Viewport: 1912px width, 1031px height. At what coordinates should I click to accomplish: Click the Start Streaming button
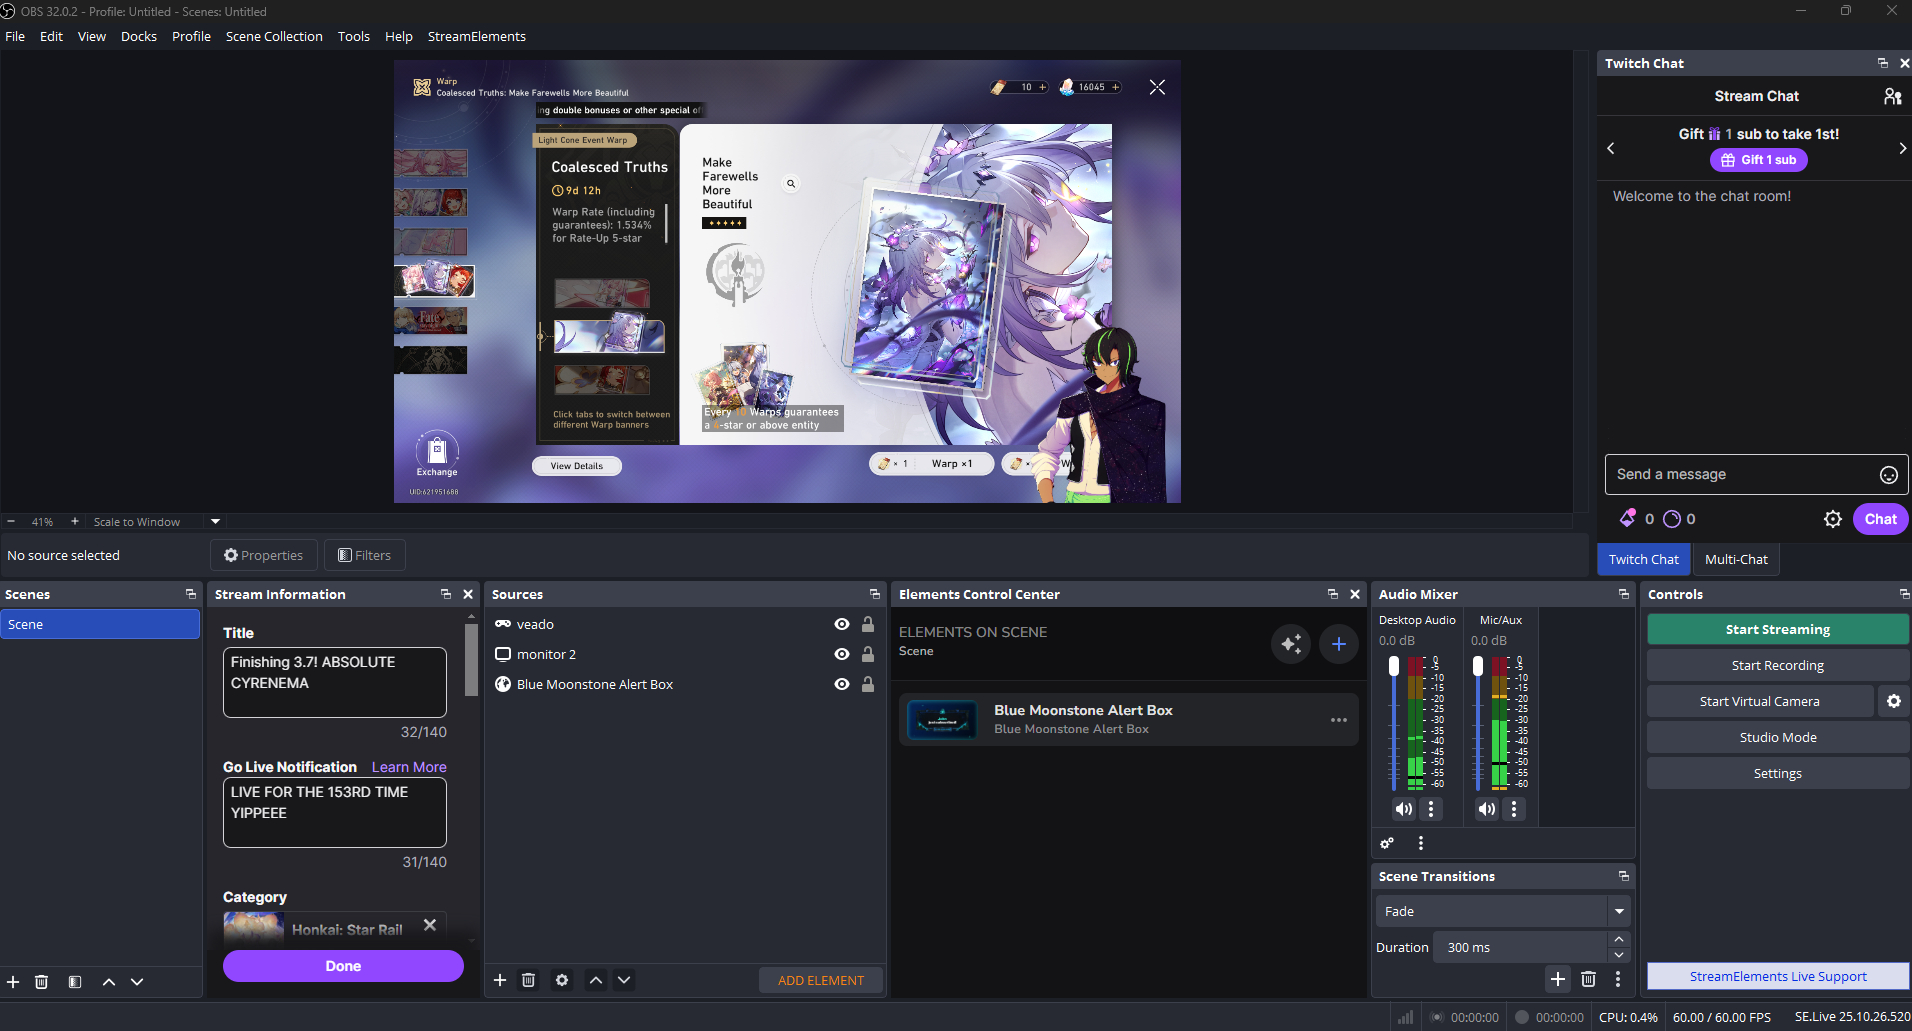[x=1777, y=629]
